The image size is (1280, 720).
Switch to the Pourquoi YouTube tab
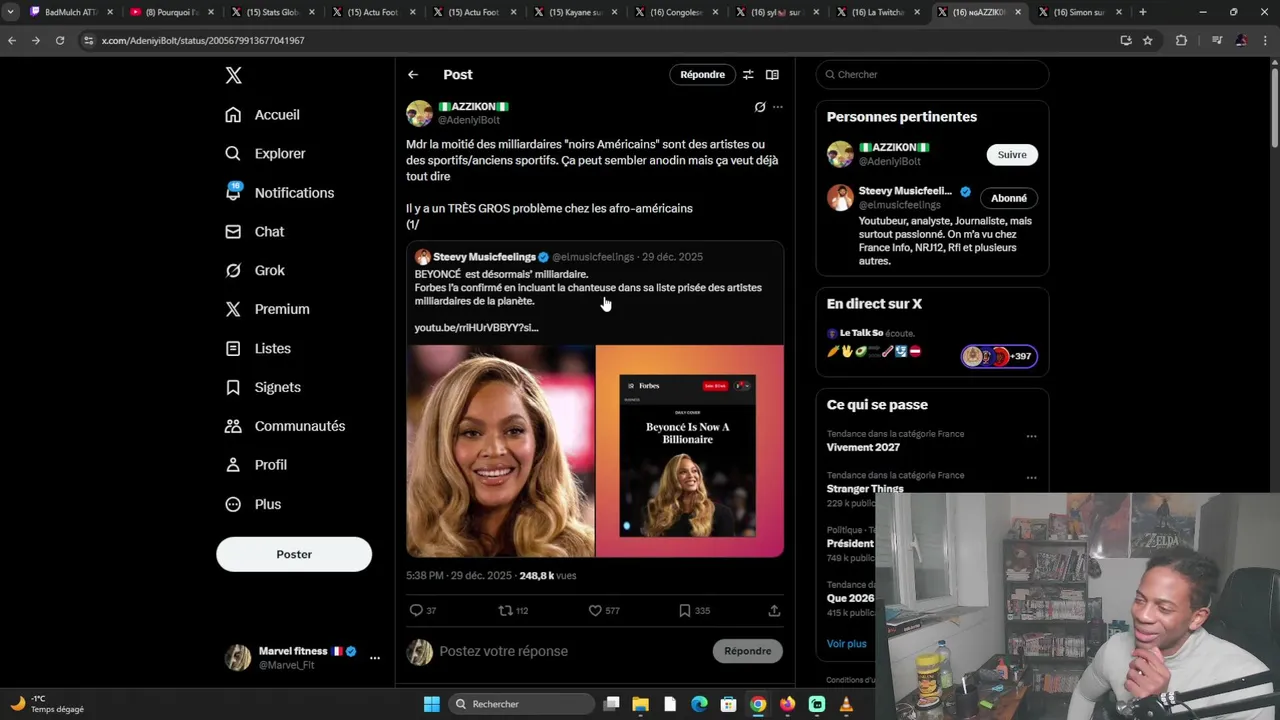pos(171,12)
